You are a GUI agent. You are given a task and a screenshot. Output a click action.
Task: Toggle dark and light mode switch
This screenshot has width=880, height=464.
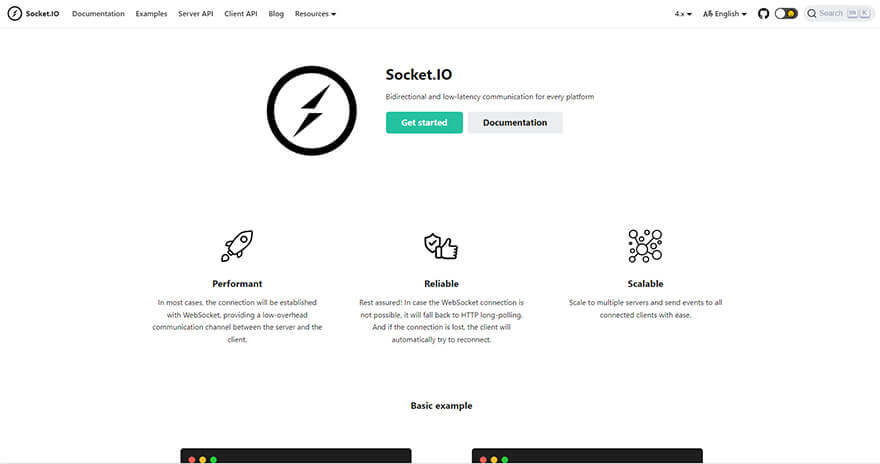point(786,13)
